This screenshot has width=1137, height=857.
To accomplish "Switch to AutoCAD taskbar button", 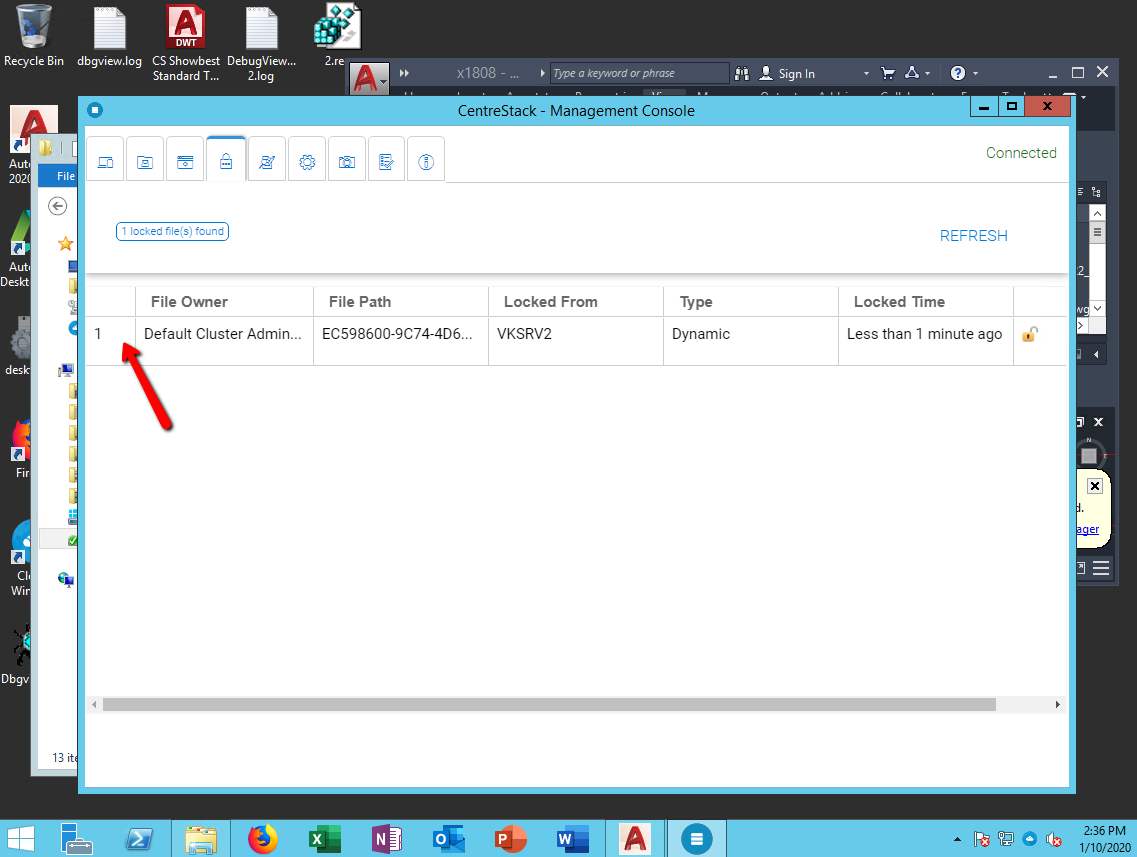I will click(634, 839).
